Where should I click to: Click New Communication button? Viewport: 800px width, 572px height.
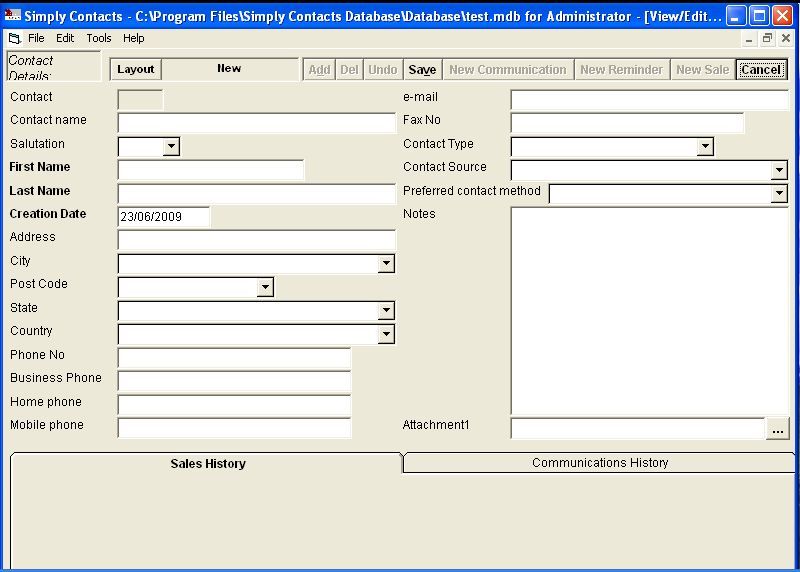click(x=508, y=69)
